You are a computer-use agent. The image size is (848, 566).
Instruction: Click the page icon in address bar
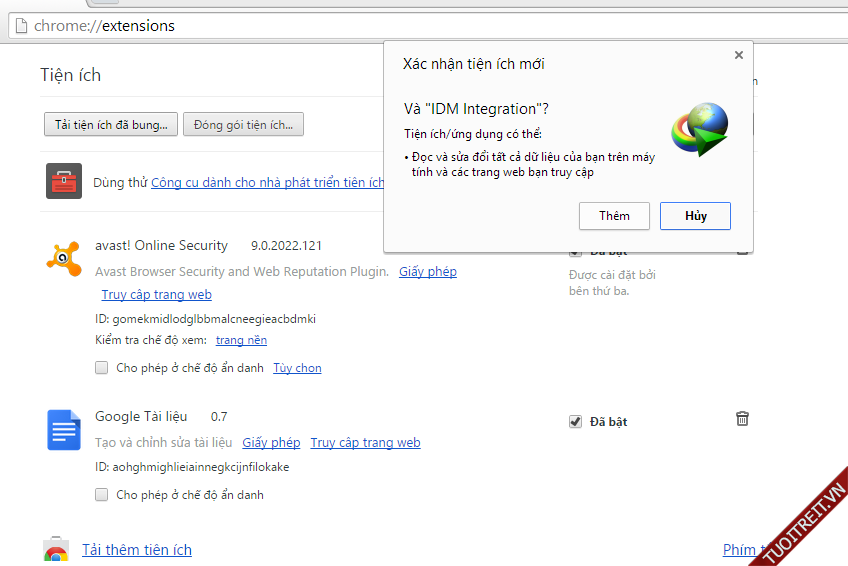point(20,26)
